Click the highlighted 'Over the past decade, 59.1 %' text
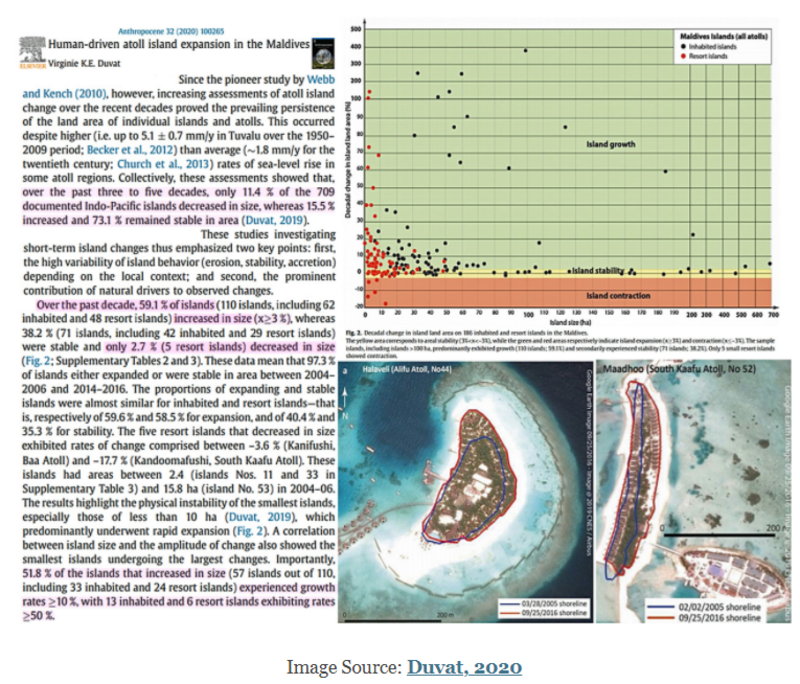The image size is (800, 684). pos(125,305)
